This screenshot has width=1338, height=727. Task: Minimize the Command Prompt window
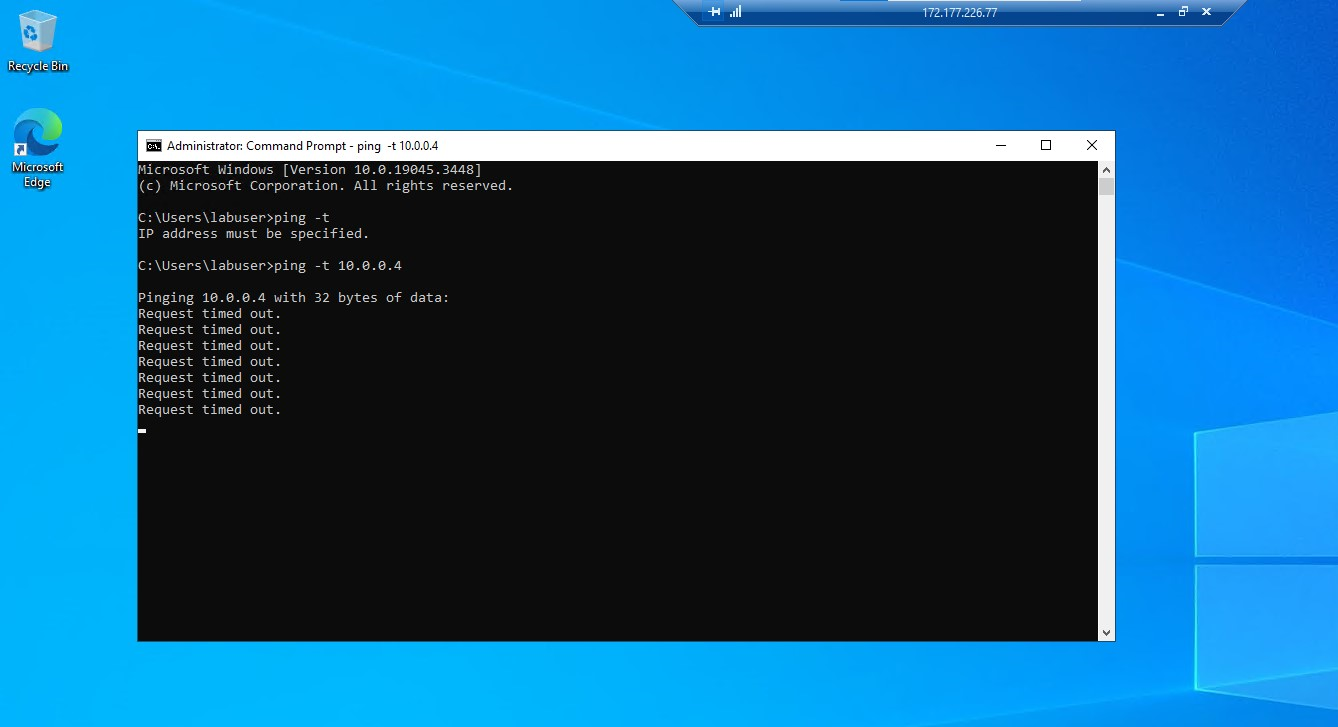click(x=1001, y=145)
